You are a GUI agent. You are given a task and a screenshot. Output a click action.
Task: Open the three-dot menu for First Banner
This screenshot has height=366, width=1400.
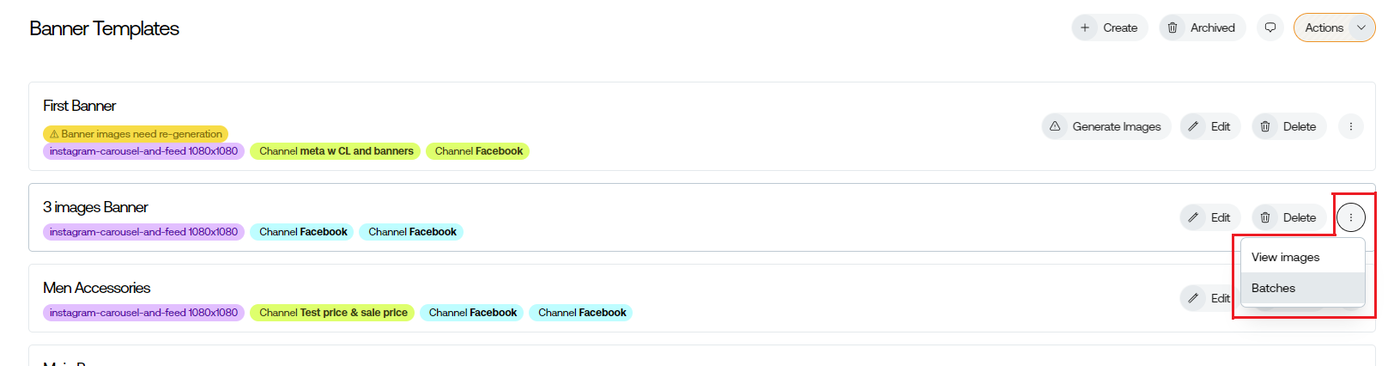tap(1351, 127)
